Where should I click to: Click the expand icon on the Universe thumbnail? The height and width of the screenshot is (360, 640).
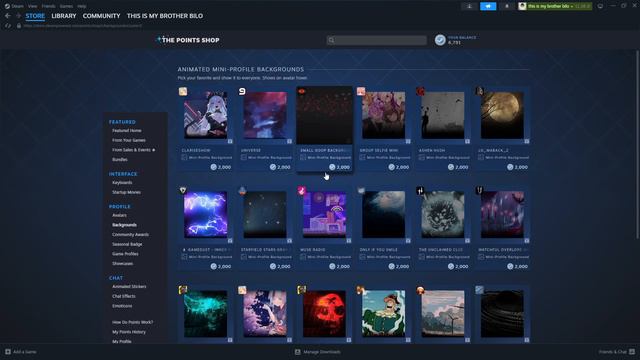289,141
